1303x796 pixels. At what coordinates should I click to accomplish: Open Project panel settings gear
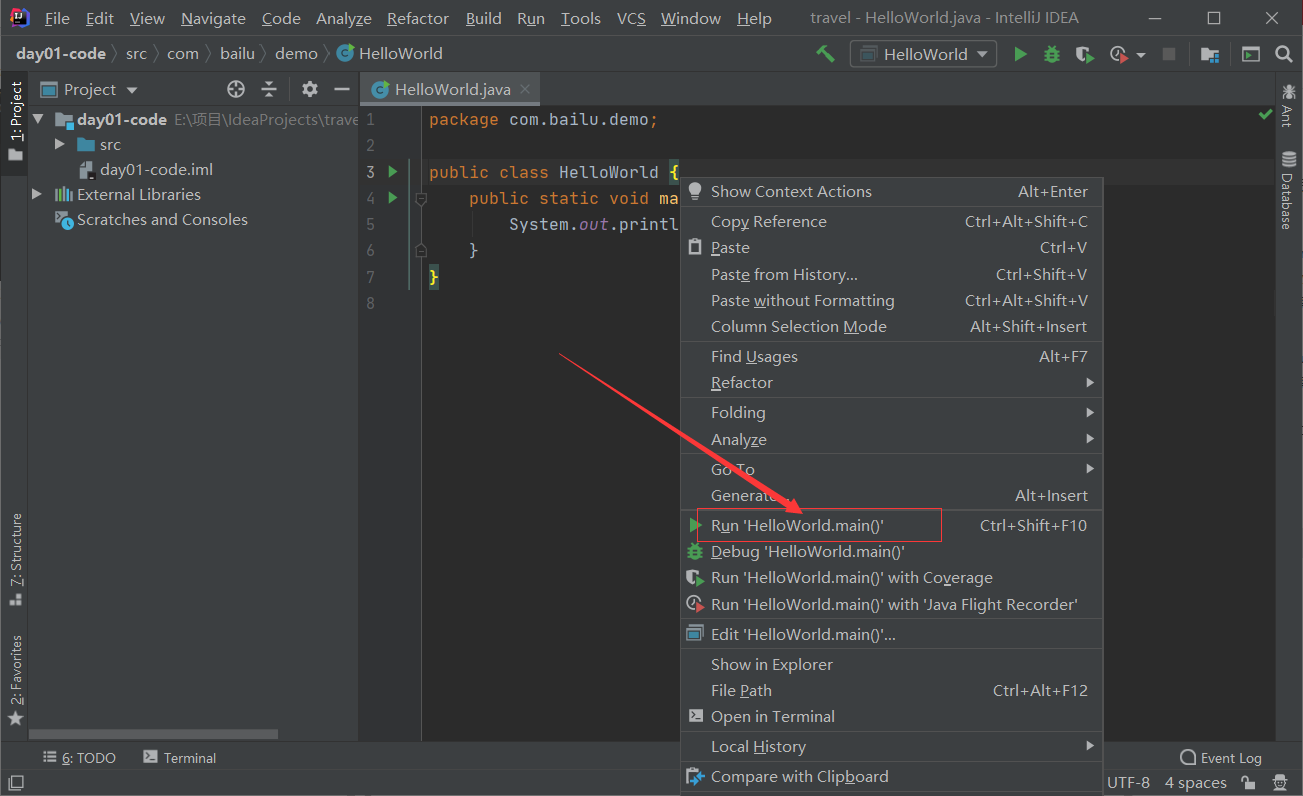click(x=310, y=89)
